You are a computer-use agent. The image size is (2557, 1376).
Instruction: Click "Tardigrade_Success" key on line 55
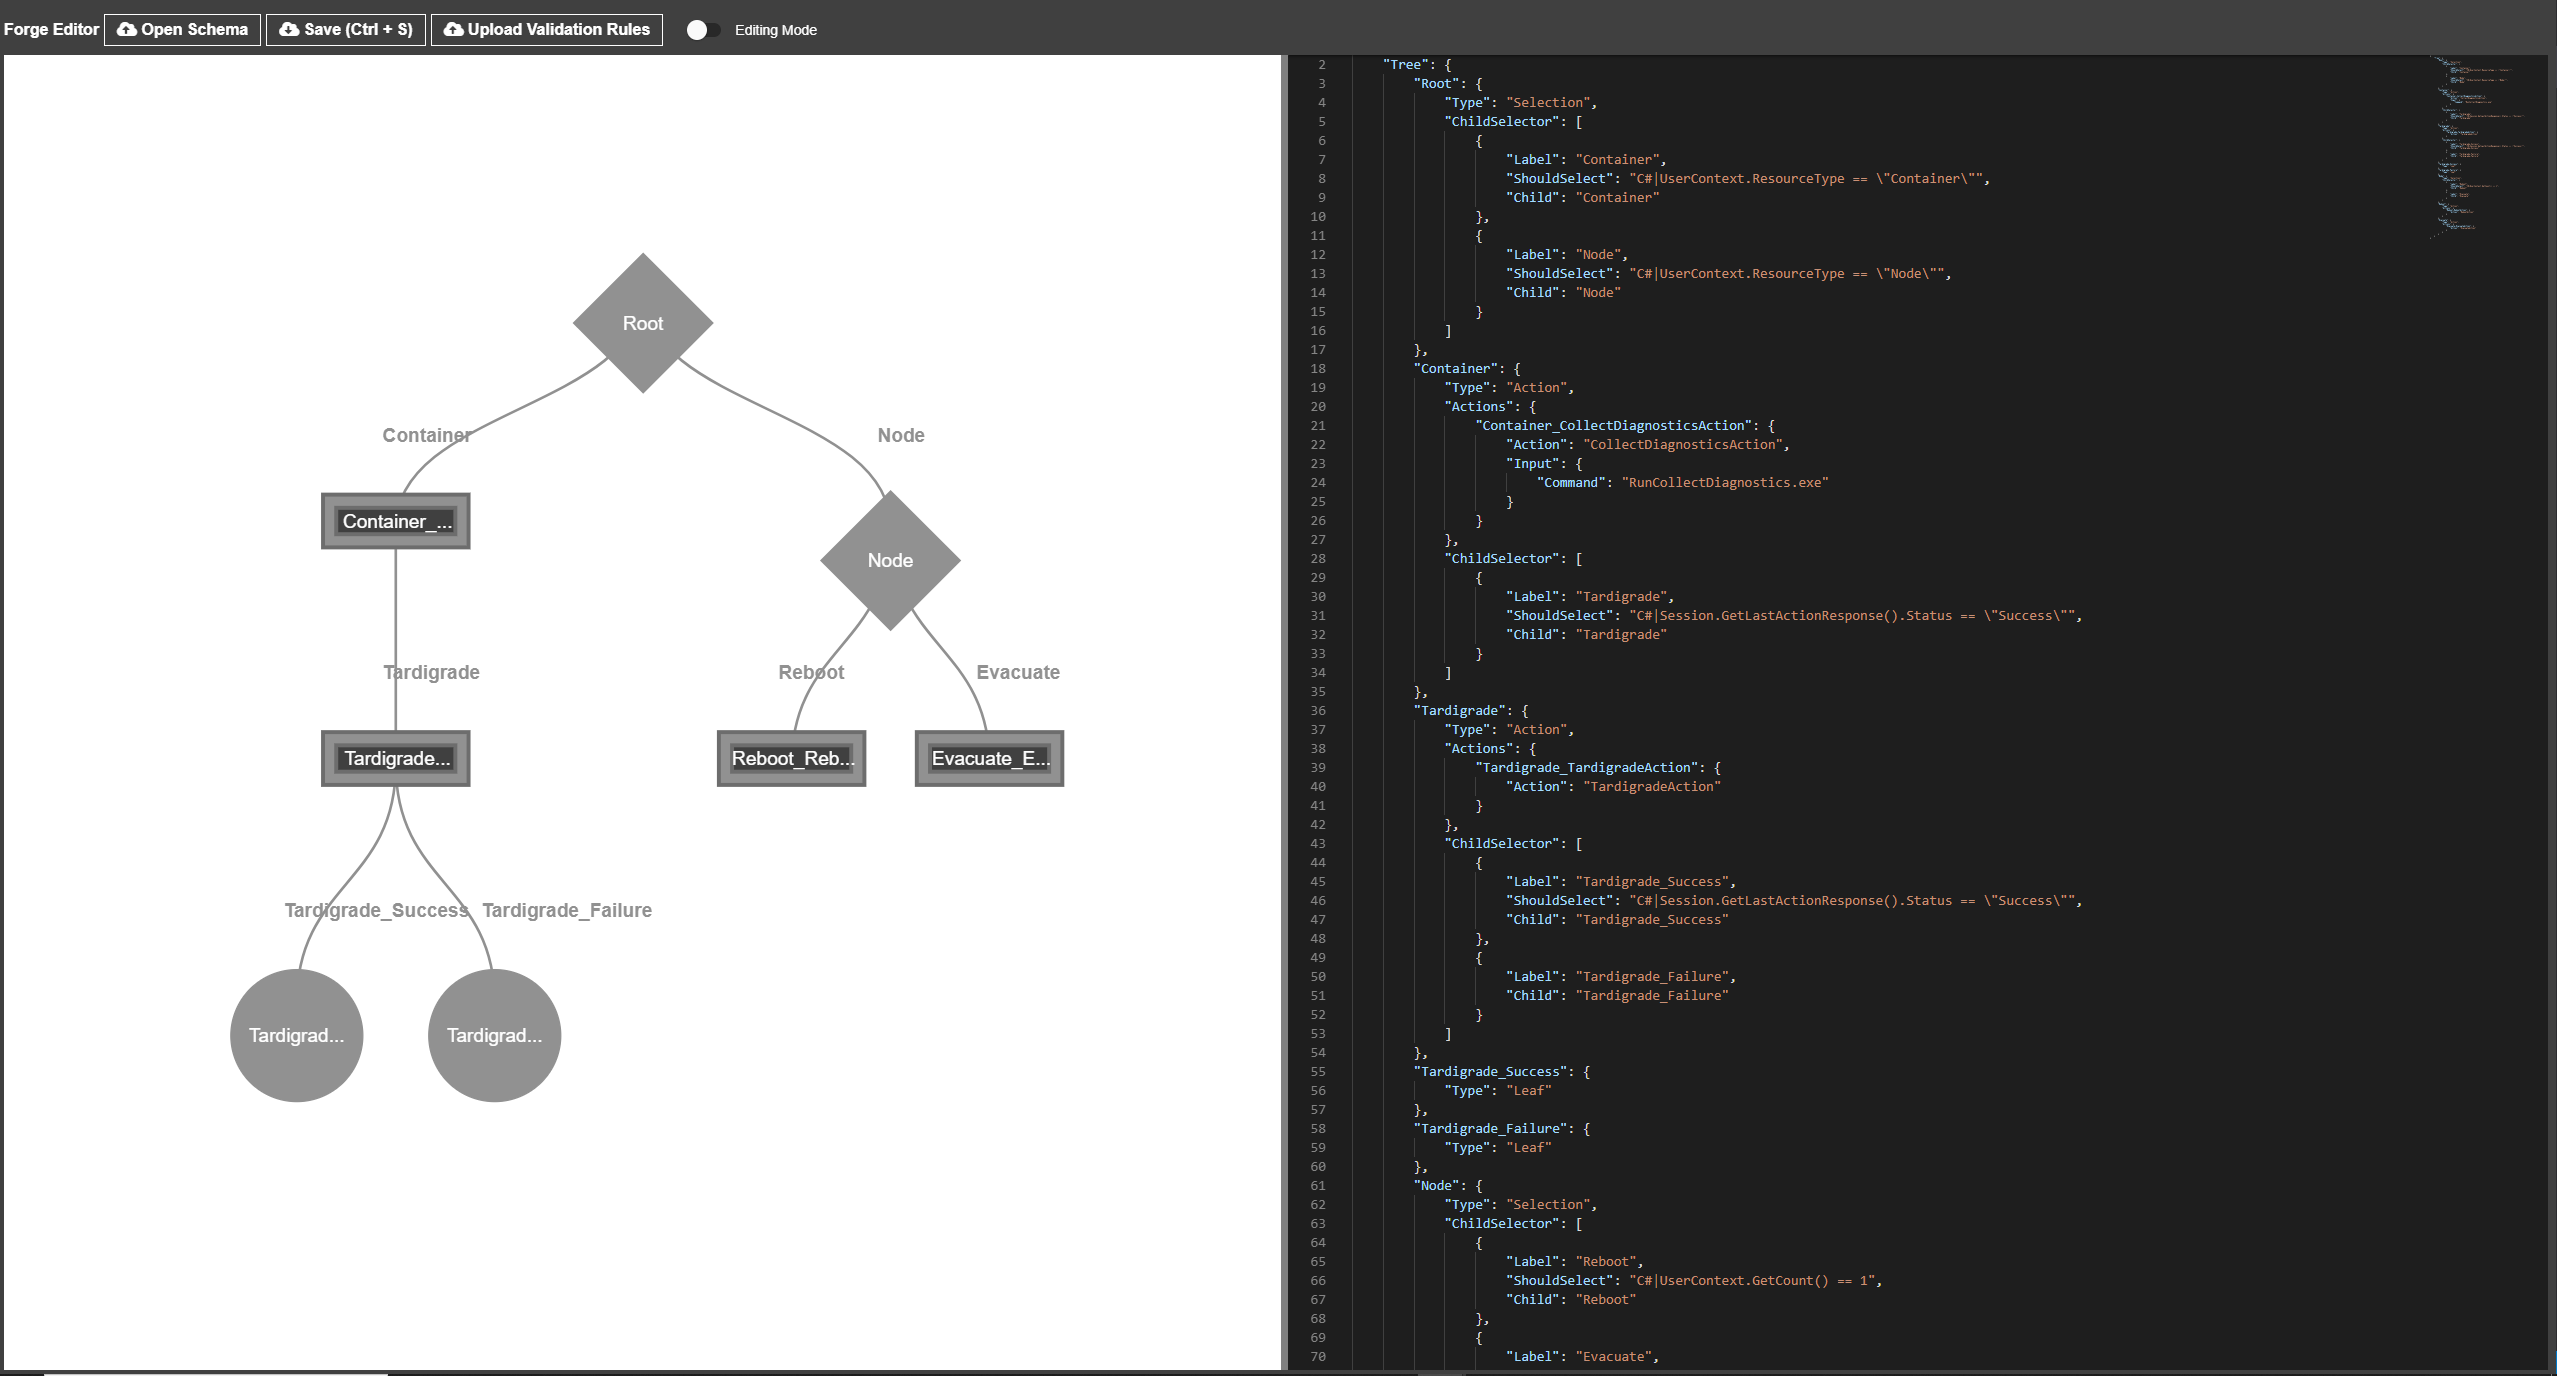pos(1490,1071)
